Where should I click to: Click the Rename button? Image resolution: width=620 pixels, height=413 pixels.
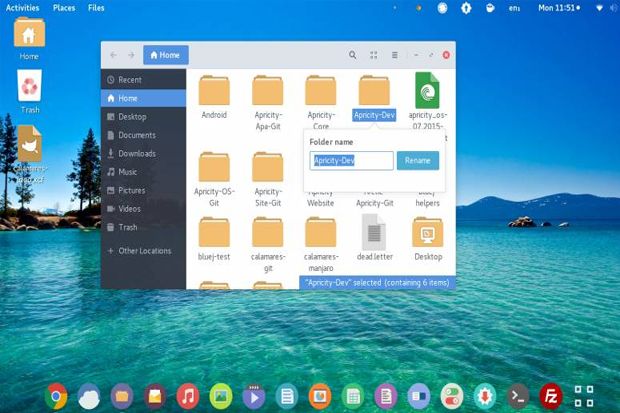tap(418, 161)
